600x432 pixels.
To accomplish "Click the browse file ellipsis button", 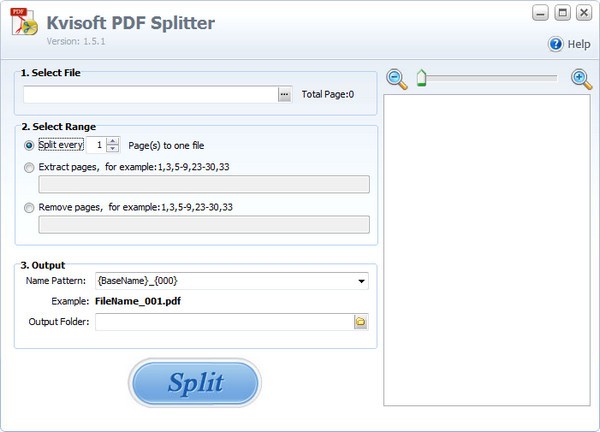I will [x=284, y=94].
